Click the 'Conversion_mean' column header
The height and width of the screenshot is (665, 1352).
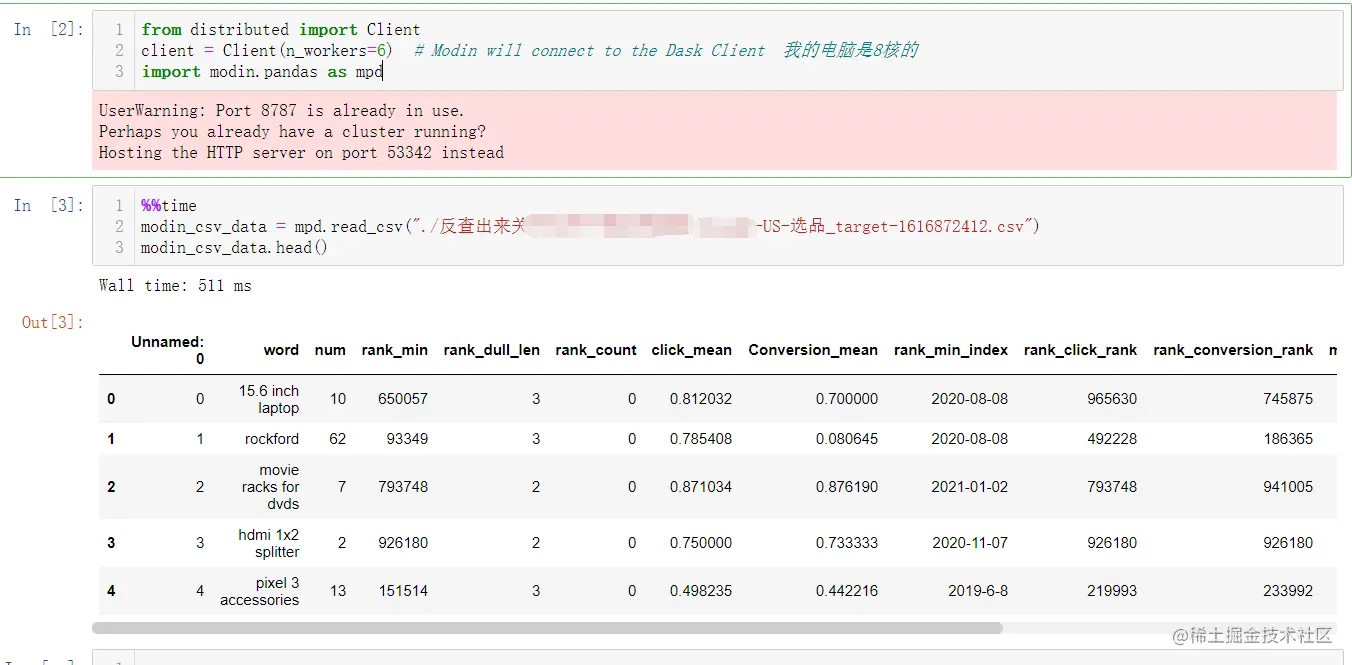pos(813,350)
